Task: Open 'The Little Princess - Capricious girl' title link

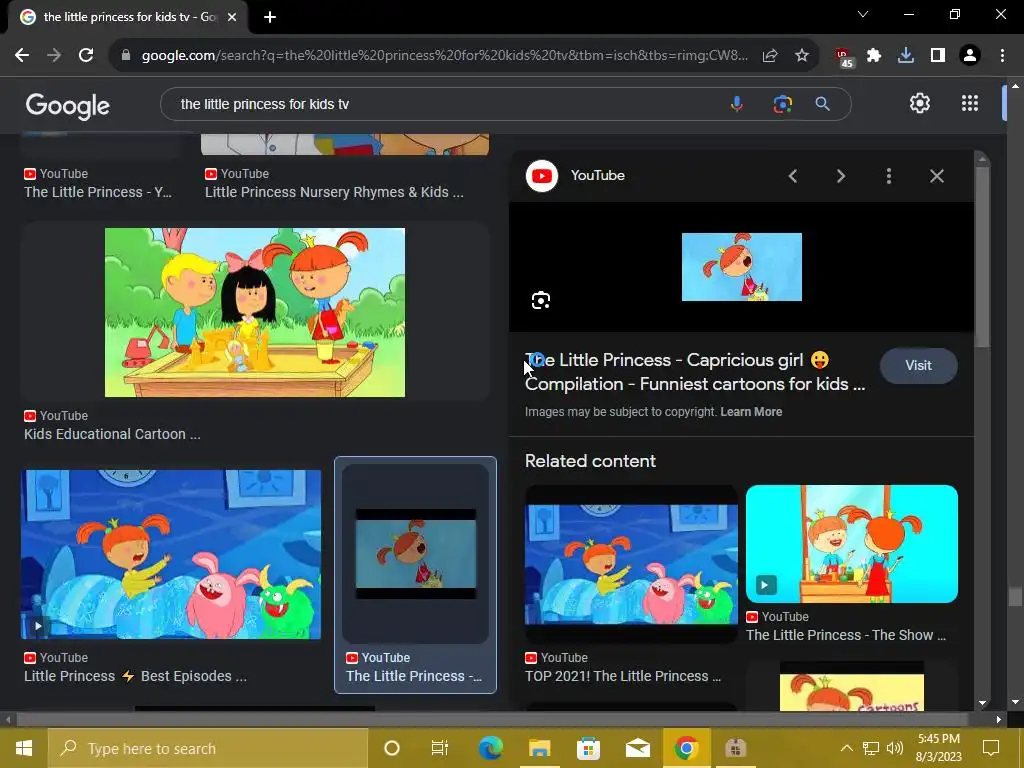Action: 695,372
